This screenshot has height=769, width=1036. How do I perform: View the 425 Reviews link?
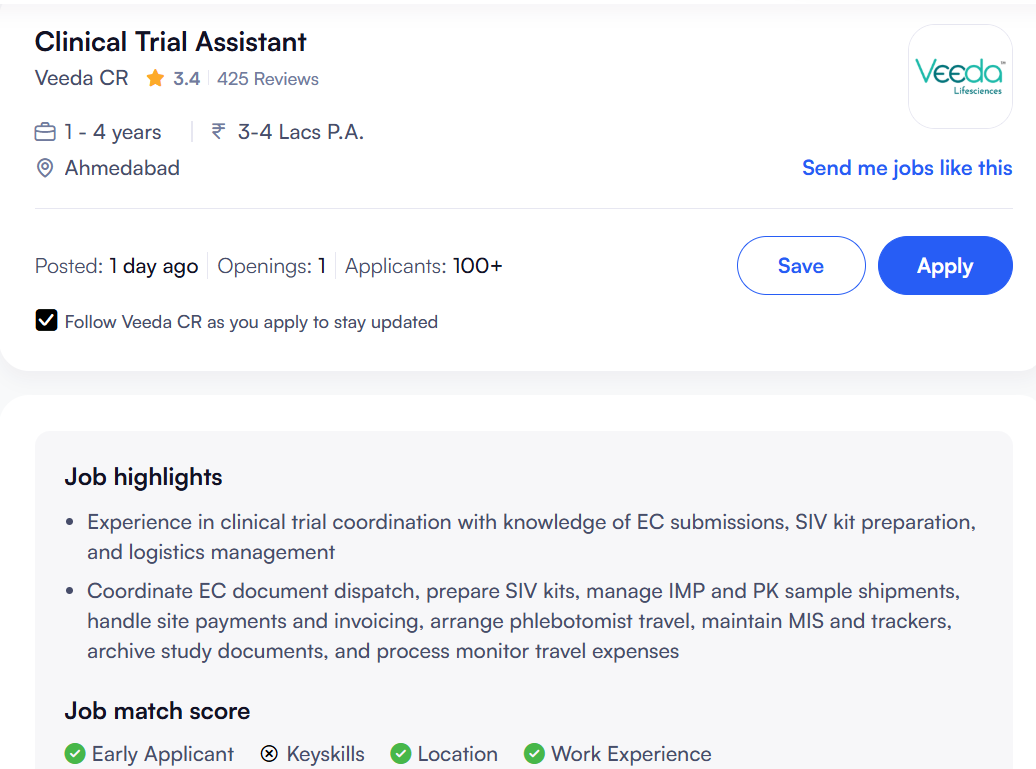(268, 79)
